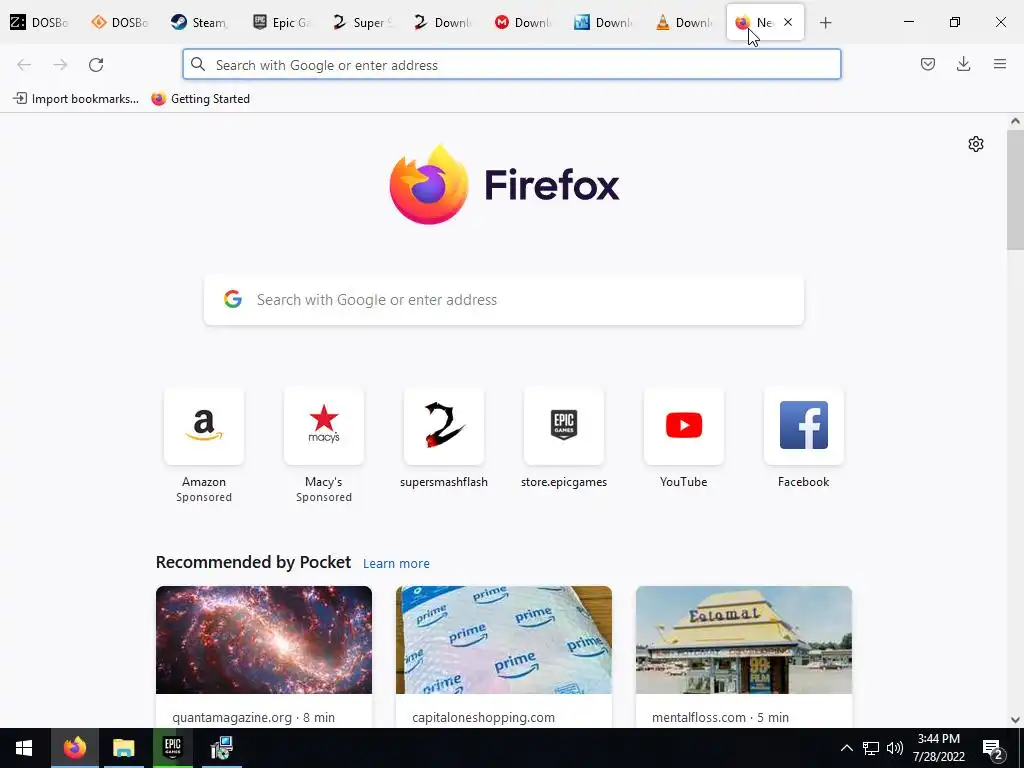Select Firefox icon in the taskbar

click(x=74, y=748)
